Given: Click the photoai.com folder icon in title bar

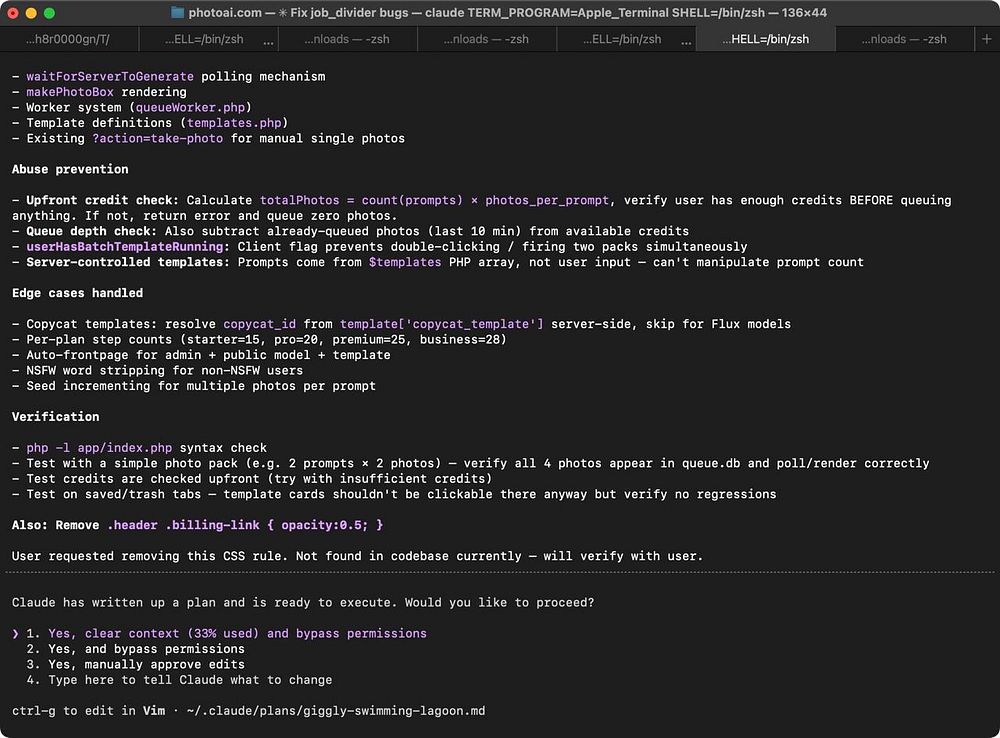Looking at the screenshot, I should click(x=178, y=13).
